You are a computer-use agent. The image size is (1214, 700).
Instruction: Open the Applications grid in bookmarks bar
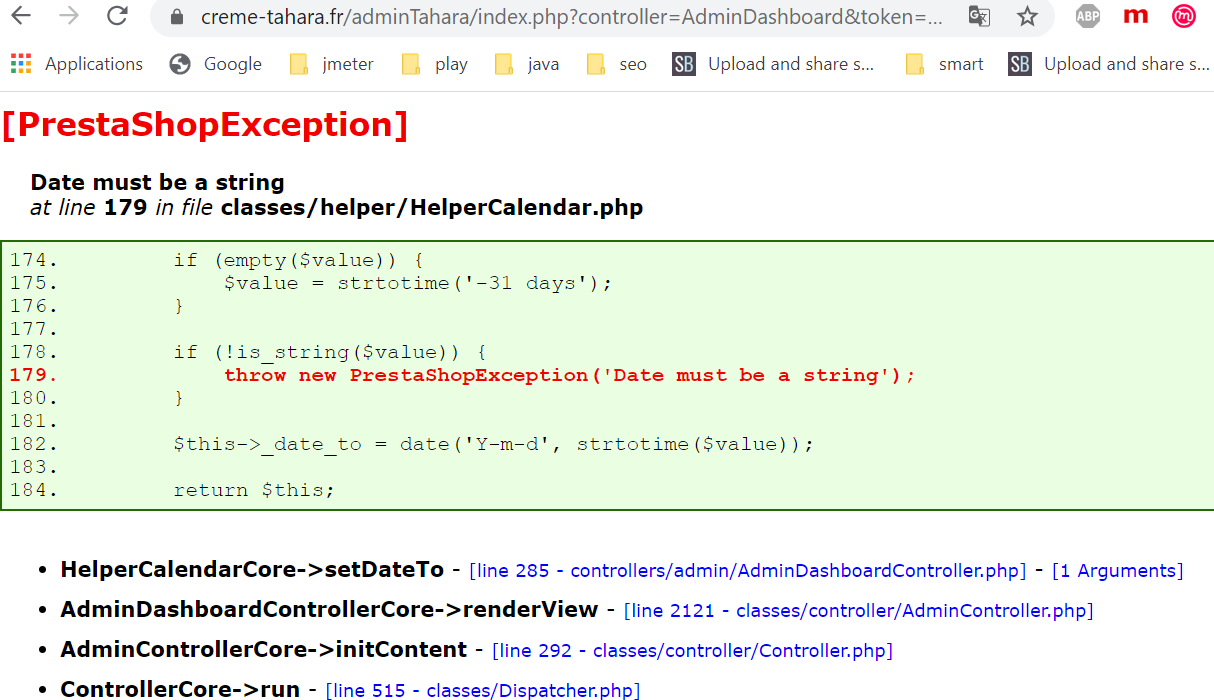77,64
